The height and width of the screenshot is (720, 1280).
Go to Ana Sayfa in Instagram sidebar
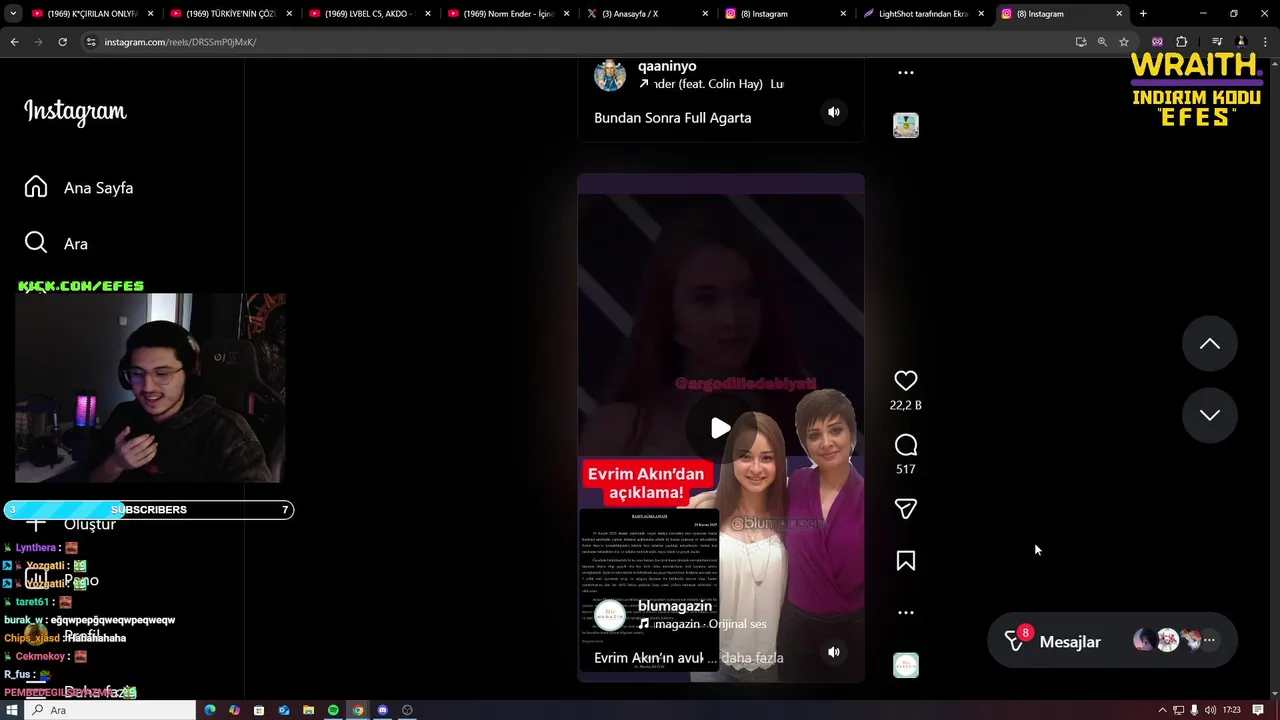80,188
